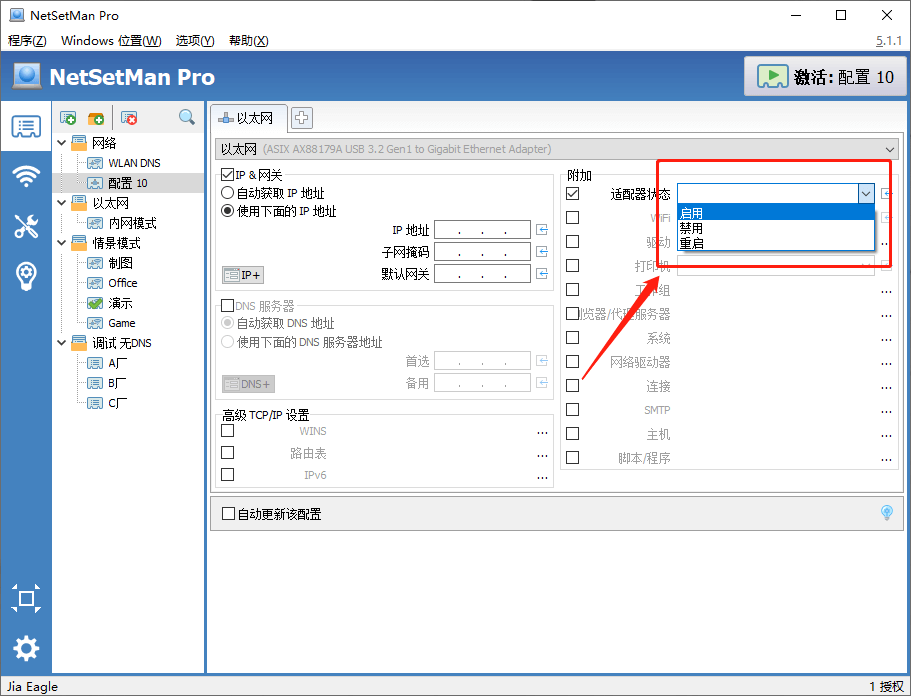Select the 以太网 adapter tab
The height and width of the screenshot is (696, 911).
248,119
